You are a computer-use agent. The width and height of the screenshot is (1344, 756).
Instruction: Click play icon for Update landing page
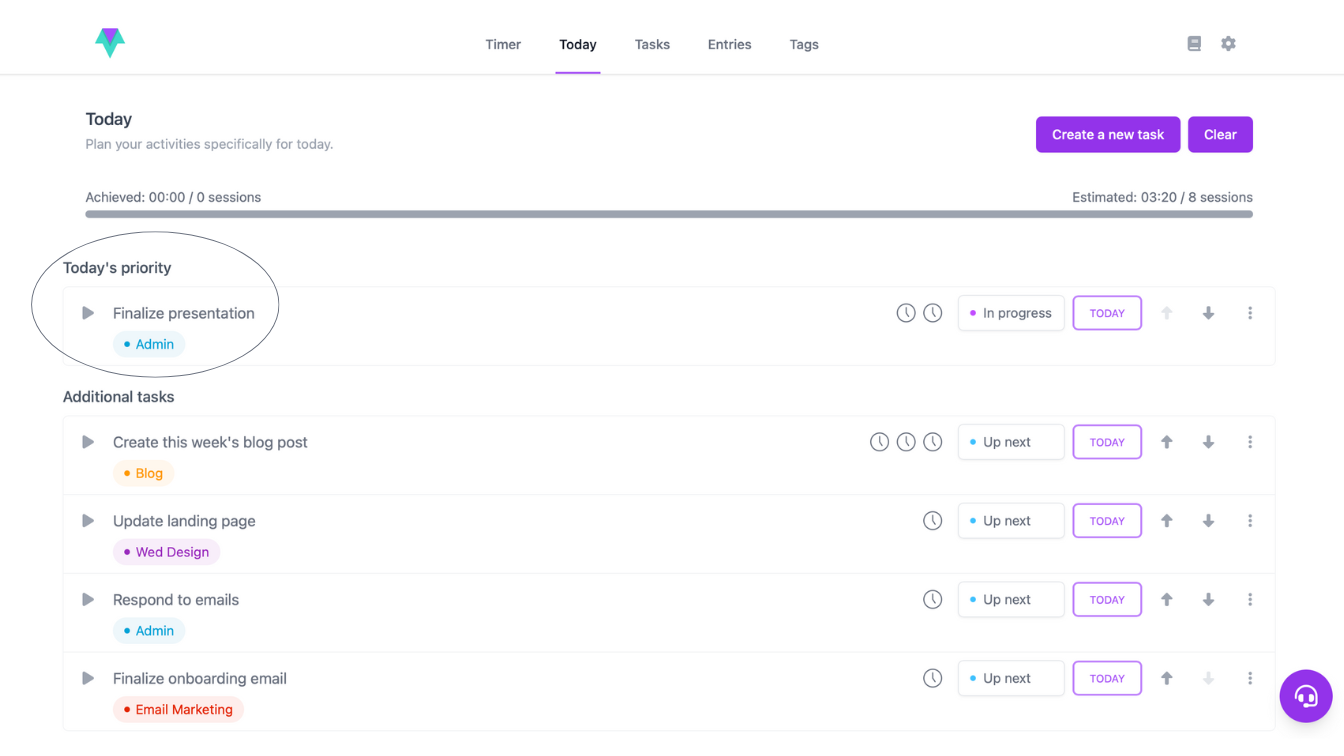point(88,521)
